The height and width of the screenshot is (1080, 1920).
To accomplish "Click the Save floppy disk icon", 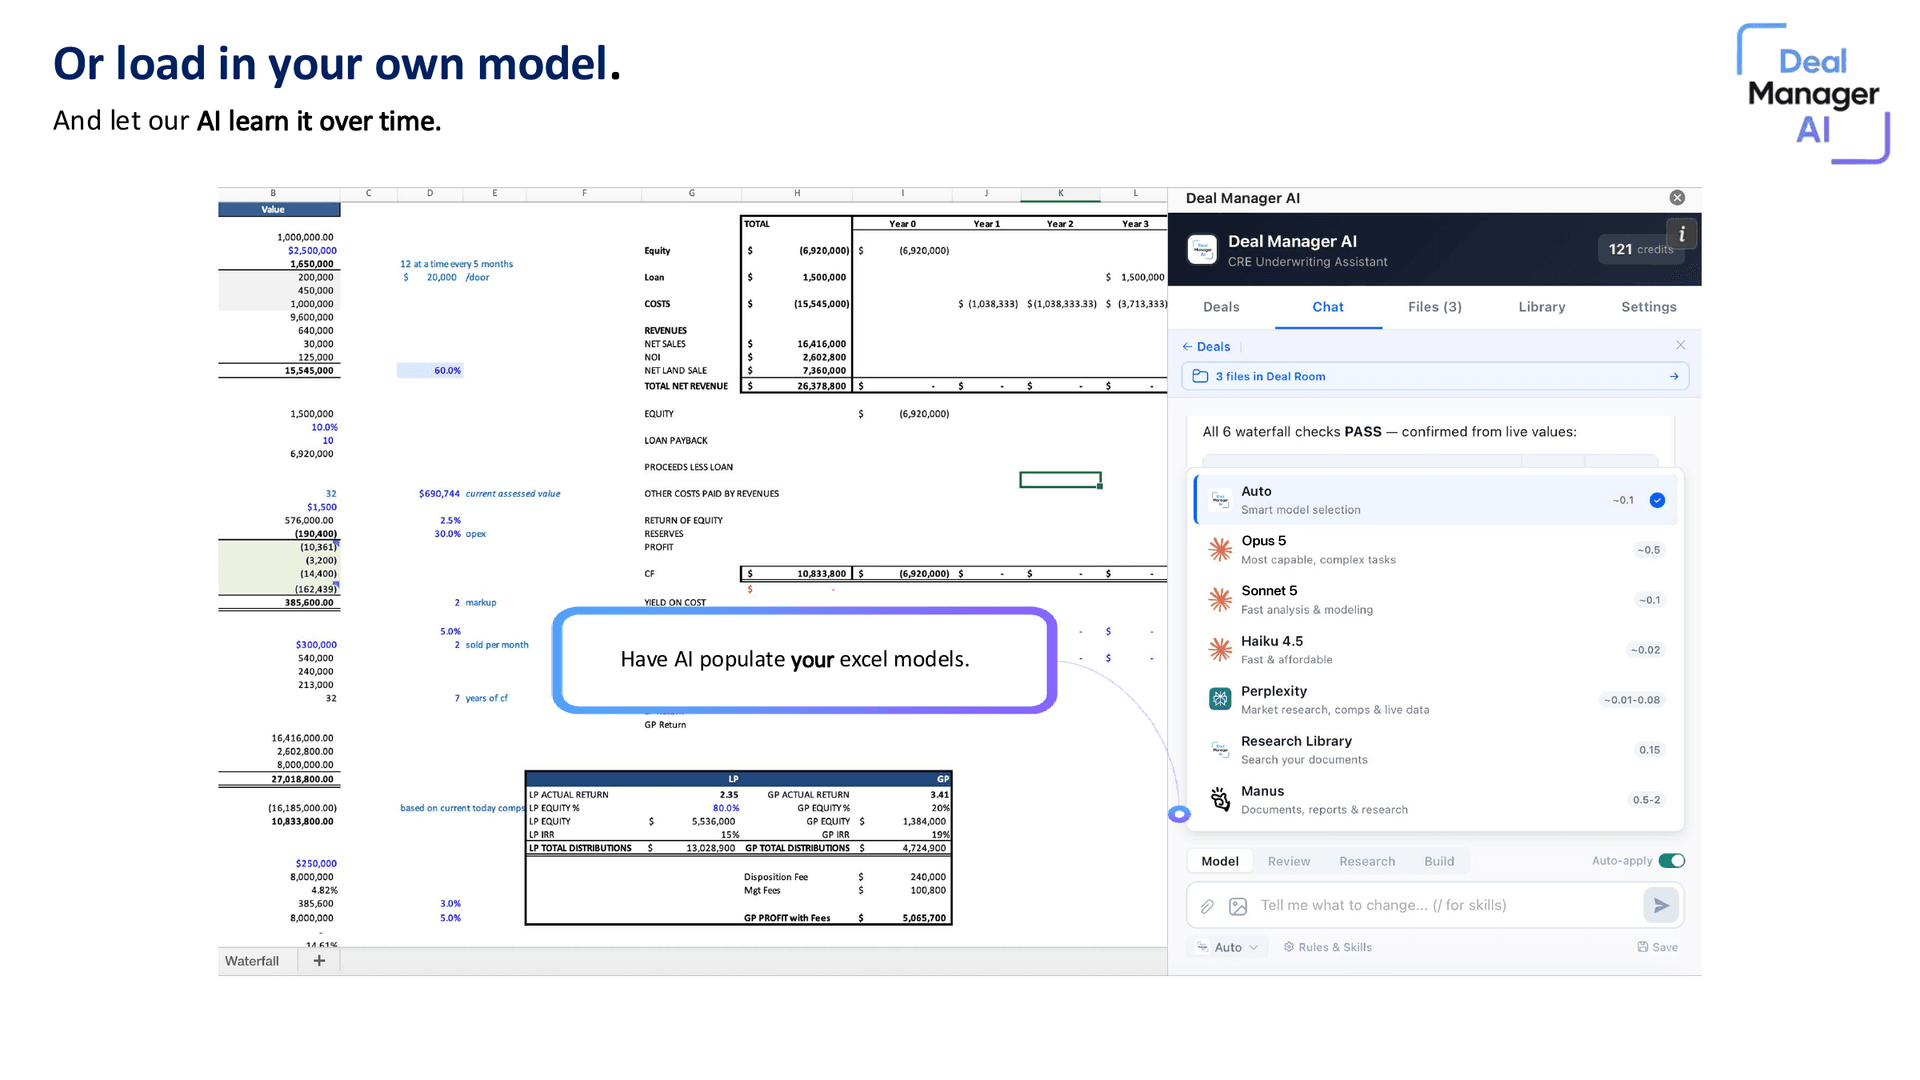I will point(1642,947).
